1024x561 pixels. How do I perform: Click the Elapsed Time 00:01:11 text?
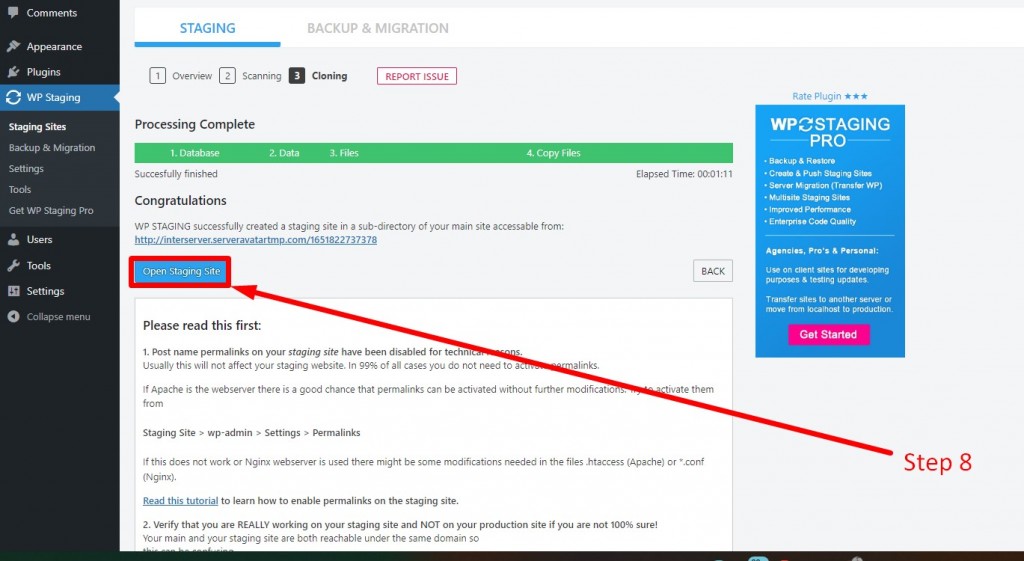[684, 174]
